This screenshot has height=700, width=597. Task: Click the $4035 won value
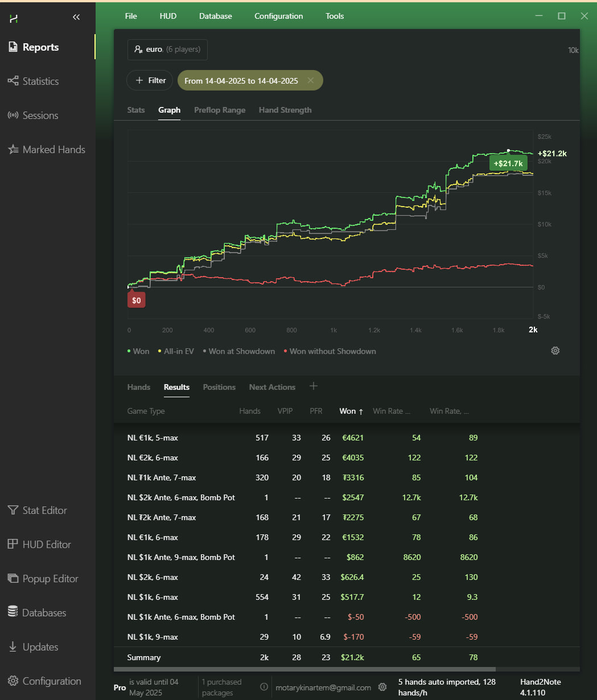click(353, 458)
